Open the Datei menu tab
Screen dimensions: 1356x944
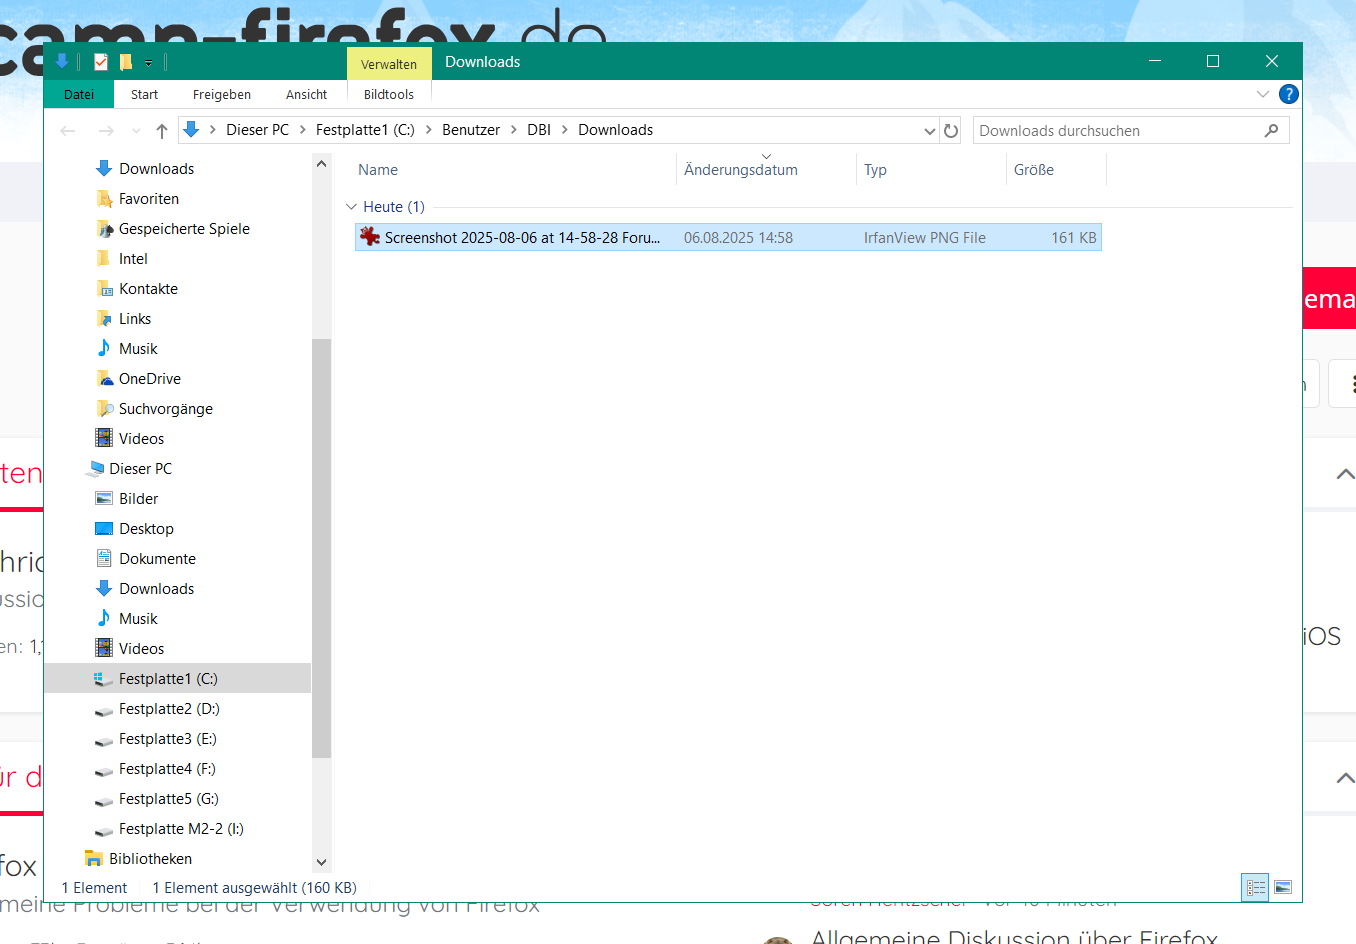tap(79, 94)
